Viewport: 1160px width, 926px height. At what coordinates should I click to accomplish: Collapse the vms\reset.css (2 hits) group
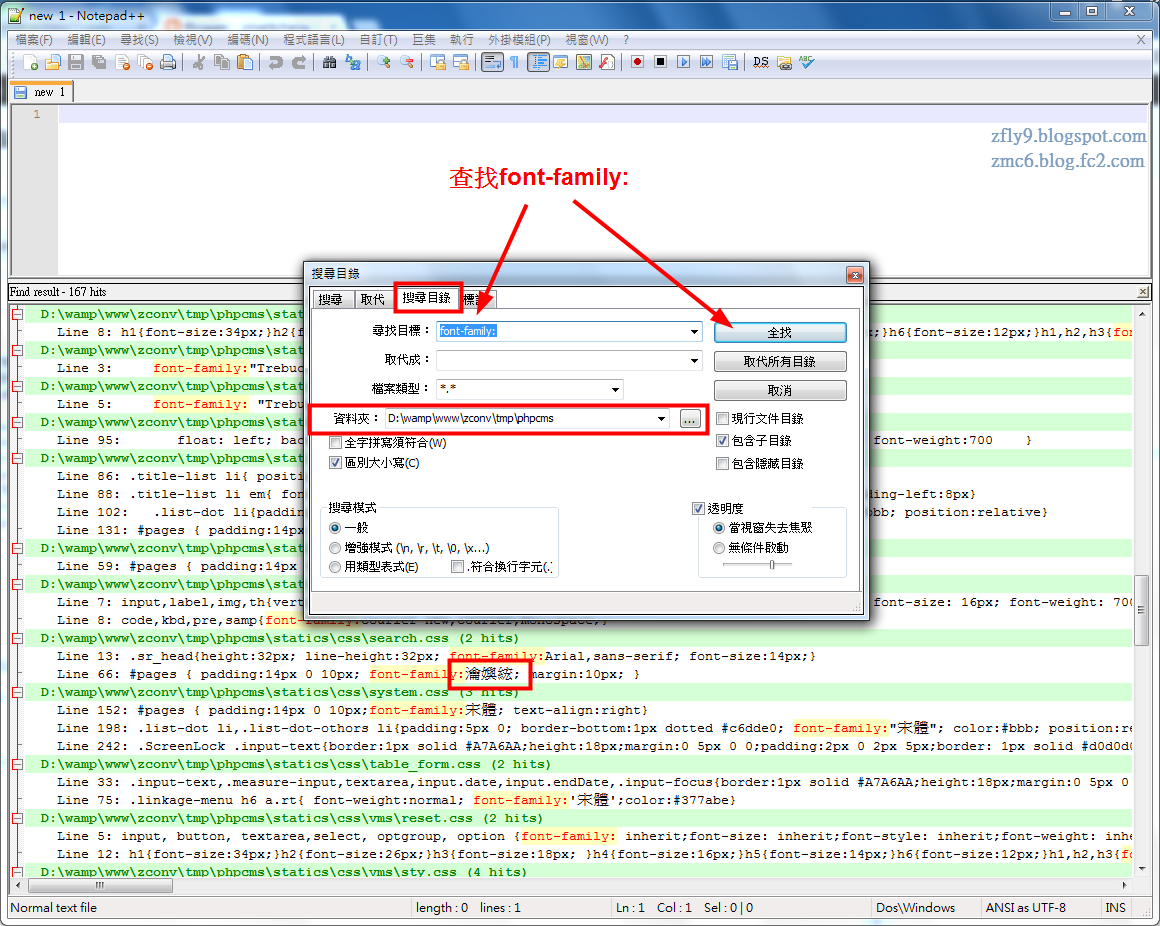tap(17, 818)
